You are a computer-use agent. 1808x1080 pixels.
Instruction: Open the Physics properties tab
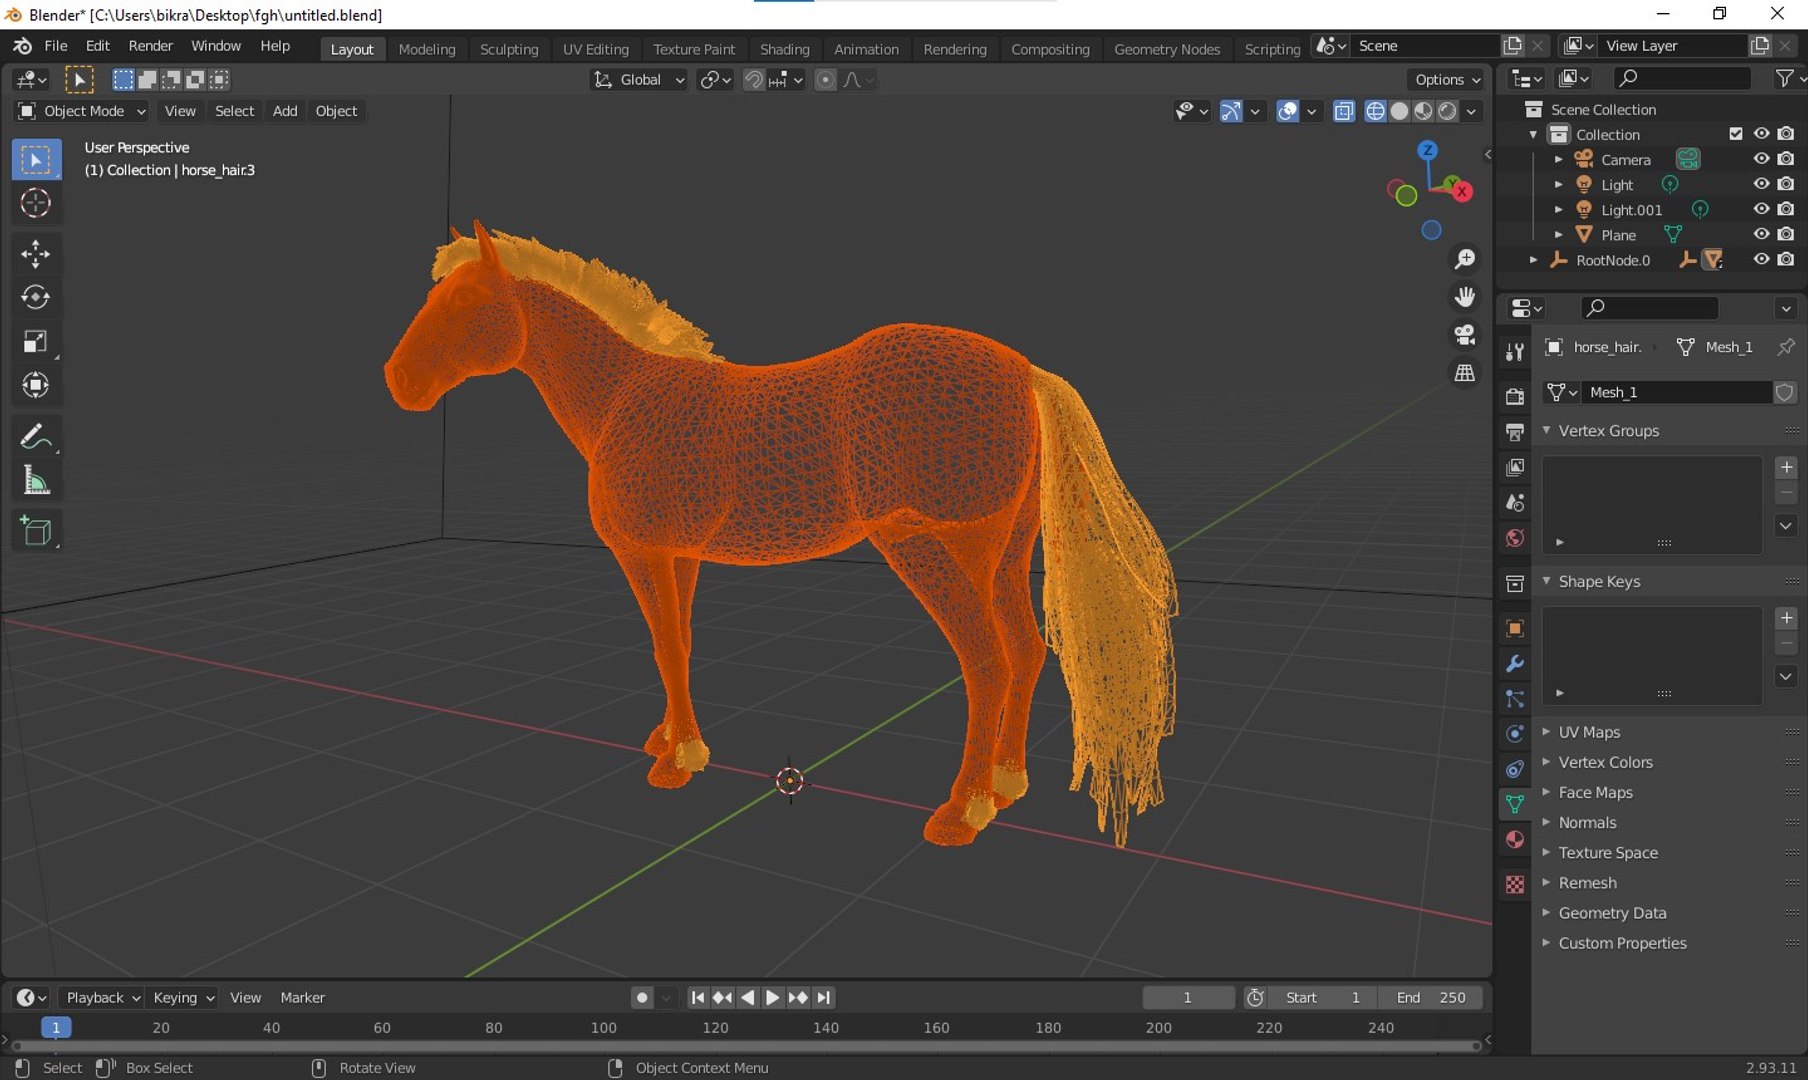click(1515, 733)
